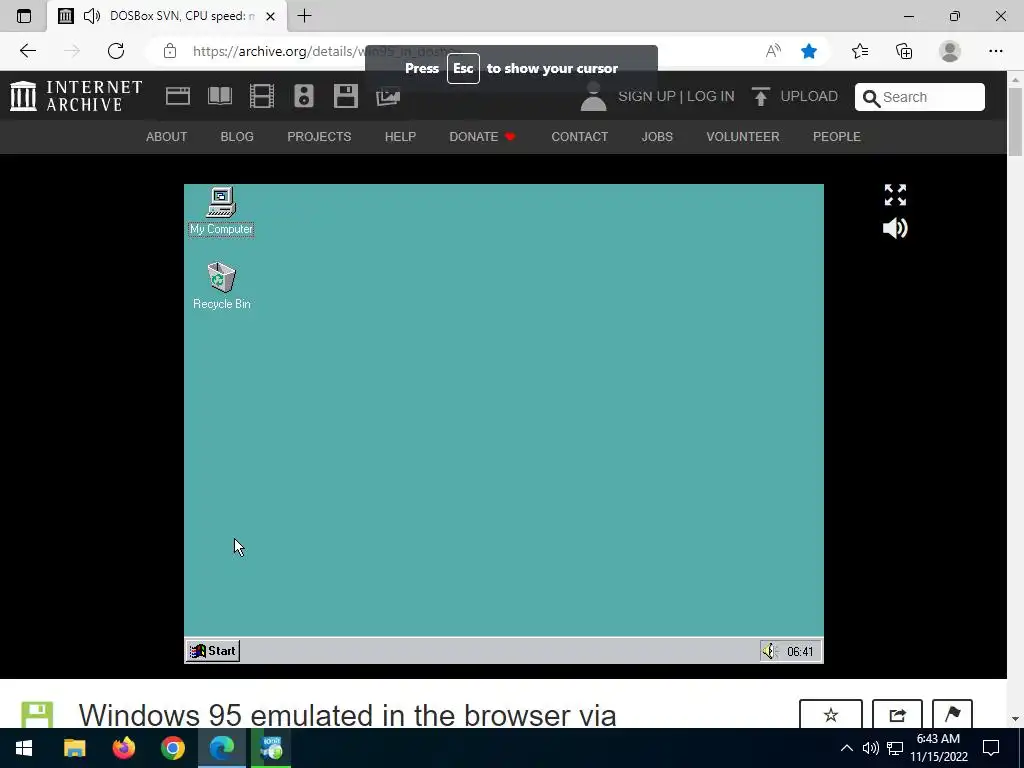Open the JOBS link
Viewport: 1024px width, 768px height.
[x=657, y=136]
